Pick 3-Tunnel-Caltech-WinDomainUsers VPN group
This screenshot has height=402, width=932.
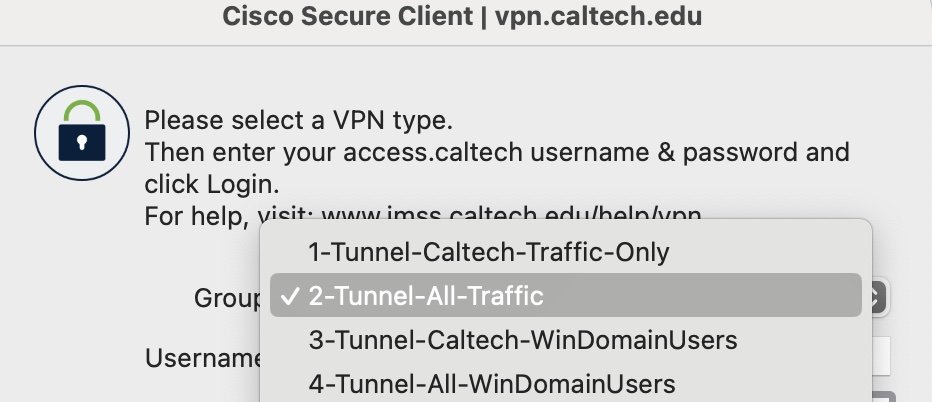523,340
